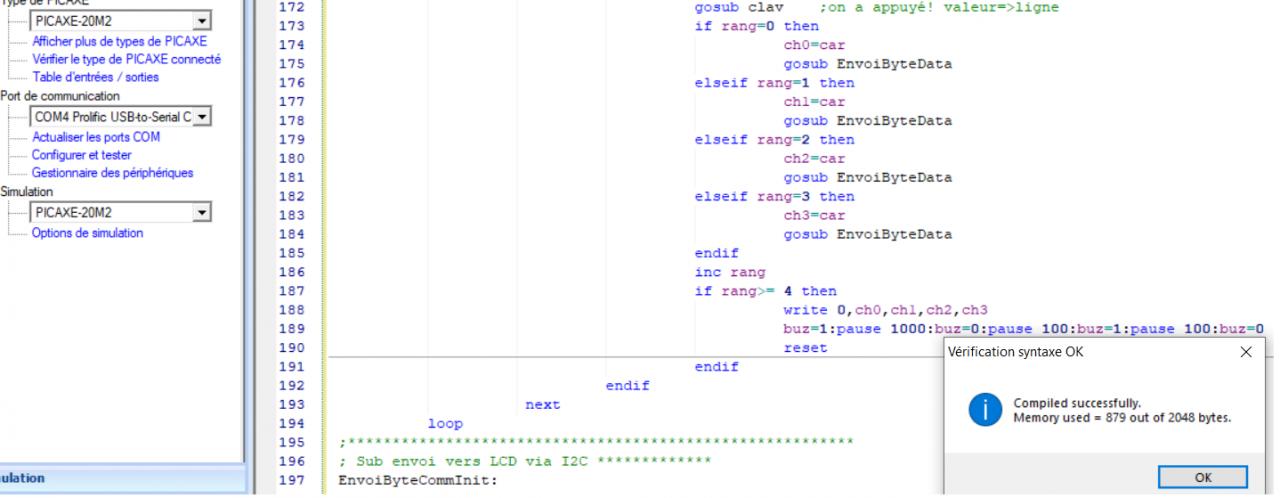
Task: Click the code line 'elseif rang=1 then'
Action: [774, 83]
